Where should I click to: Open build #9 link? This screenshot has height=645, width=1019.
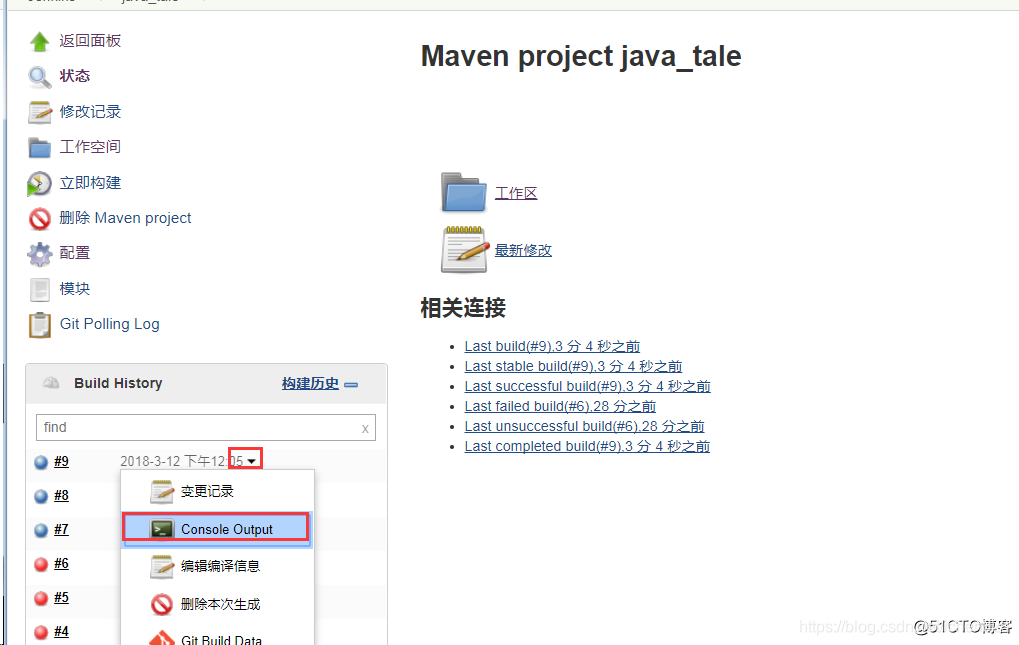pos(62,462)
